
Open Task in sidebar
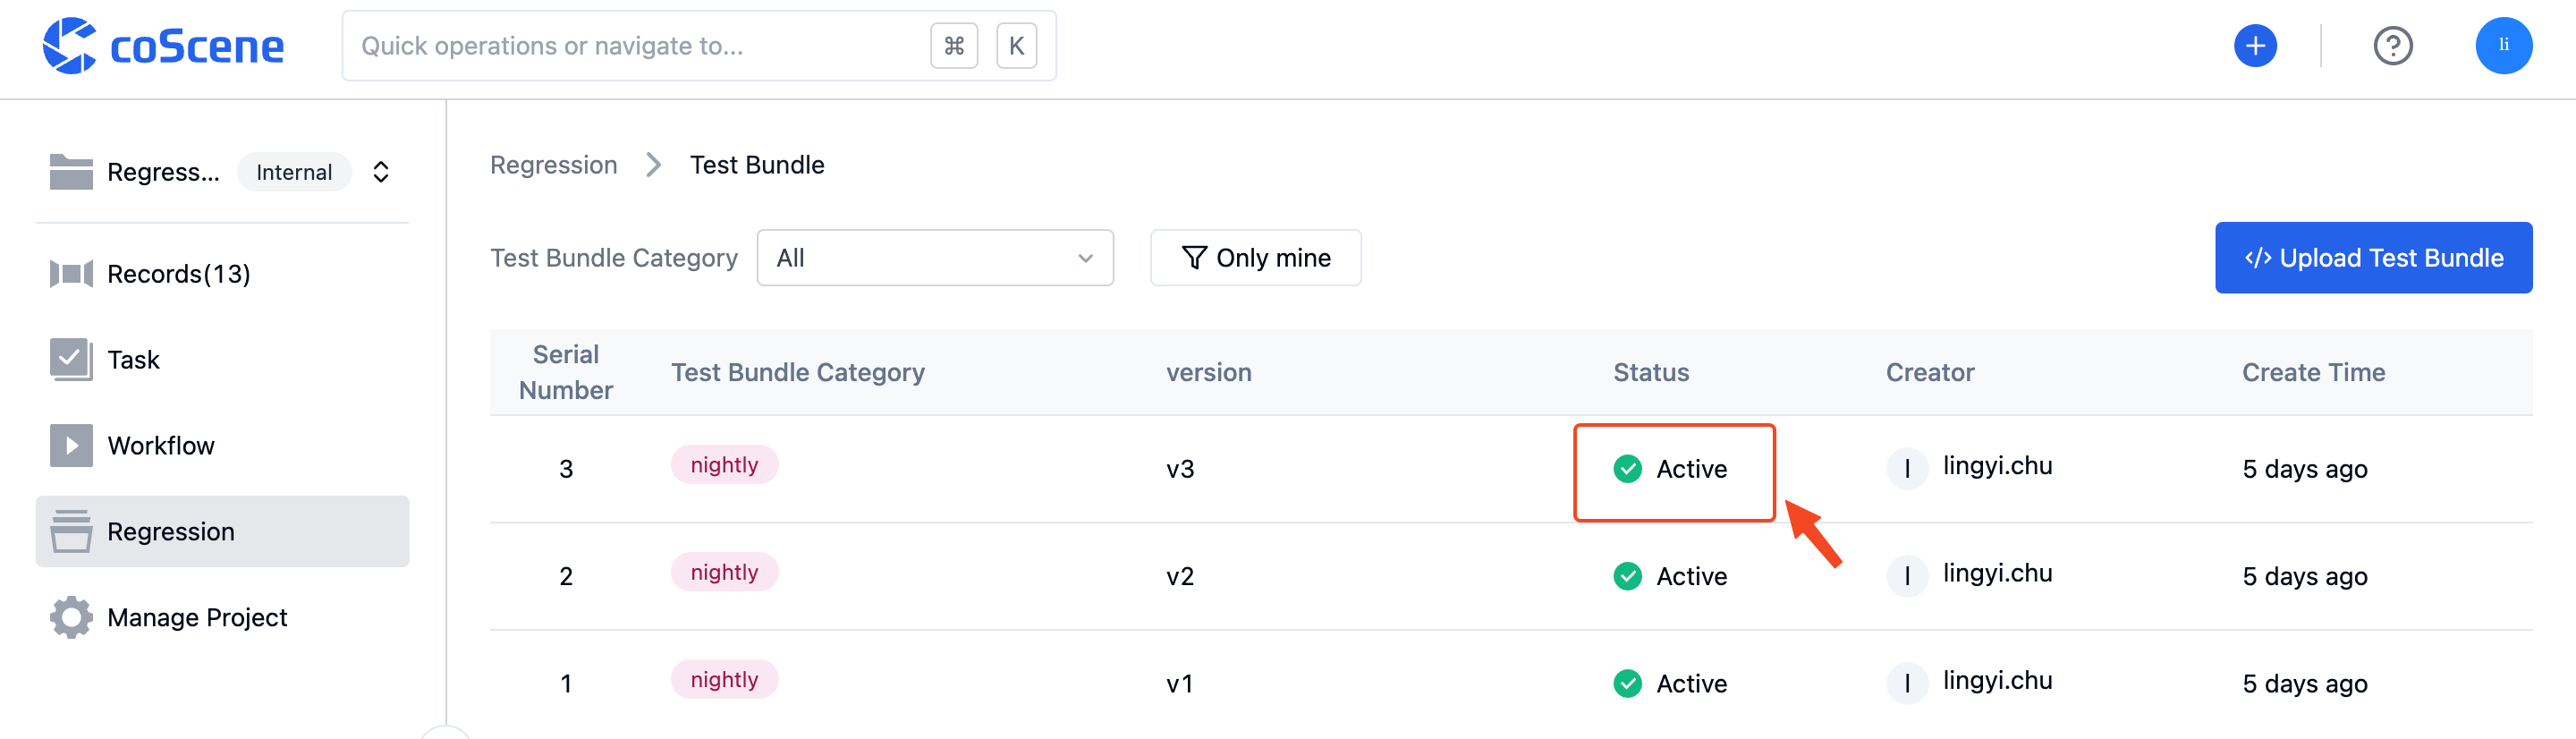click(x=222, y=359)
